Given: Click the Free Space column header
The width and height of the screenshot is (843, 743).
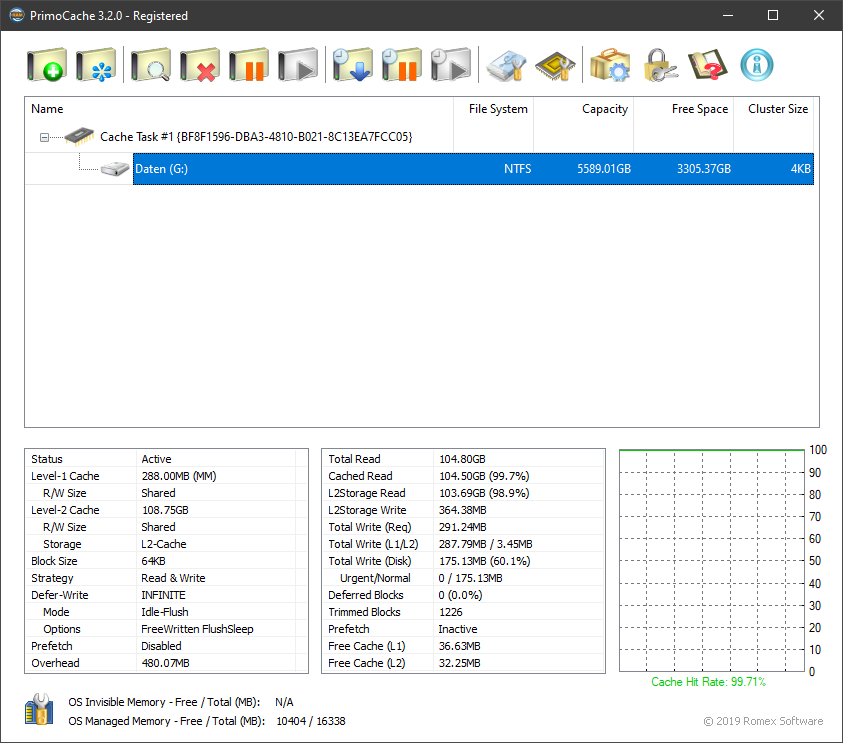Looking at the screenshot, I should pyautogui.click(x=683, y=109).
